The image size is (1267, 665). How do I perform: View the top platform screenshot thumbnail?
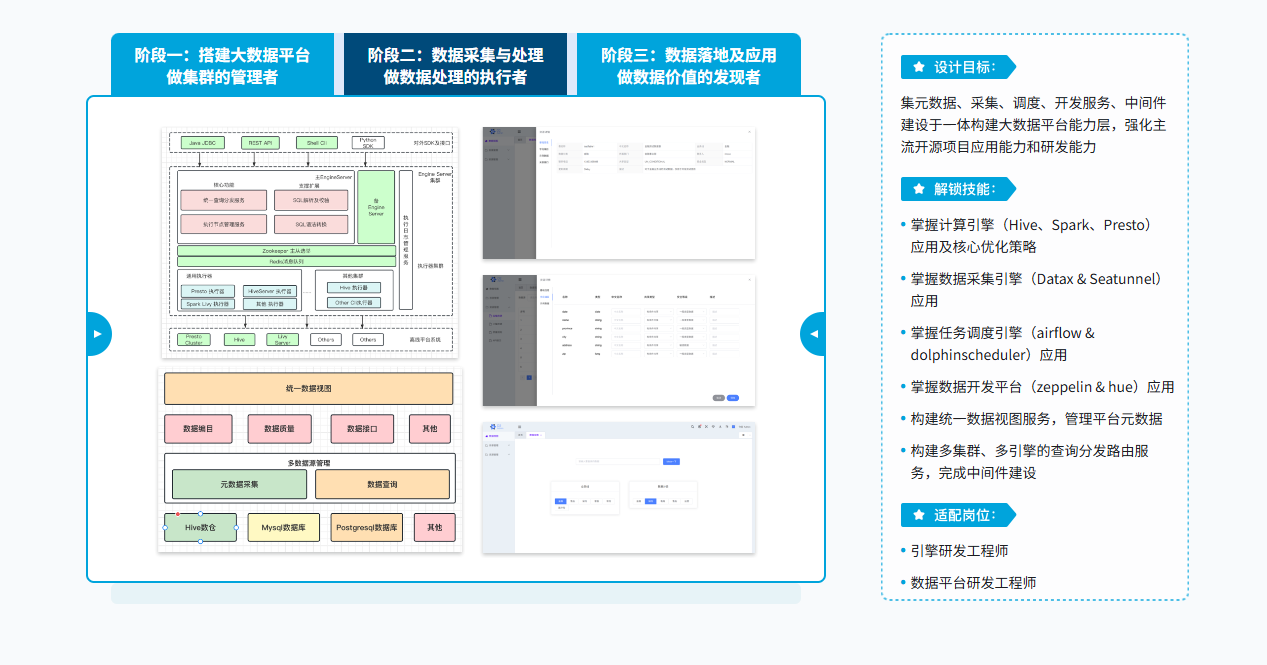(618, 193)
